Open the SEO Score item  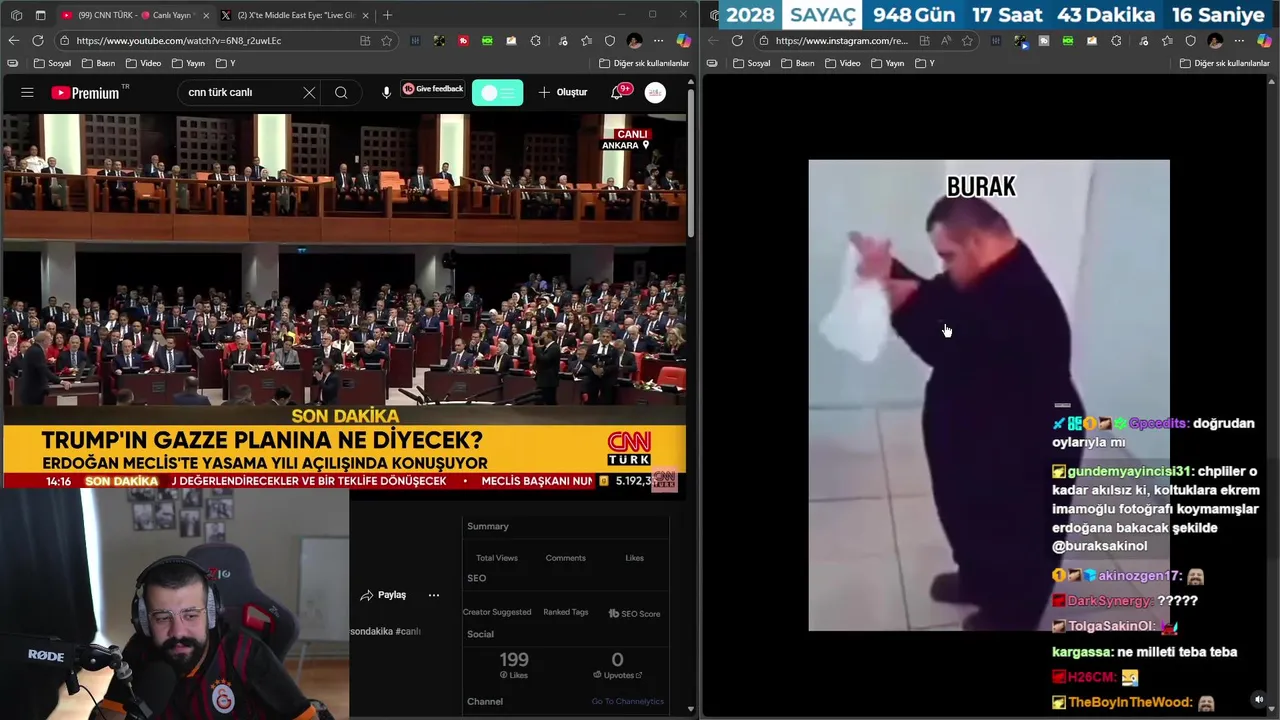(x=634, y=613)
